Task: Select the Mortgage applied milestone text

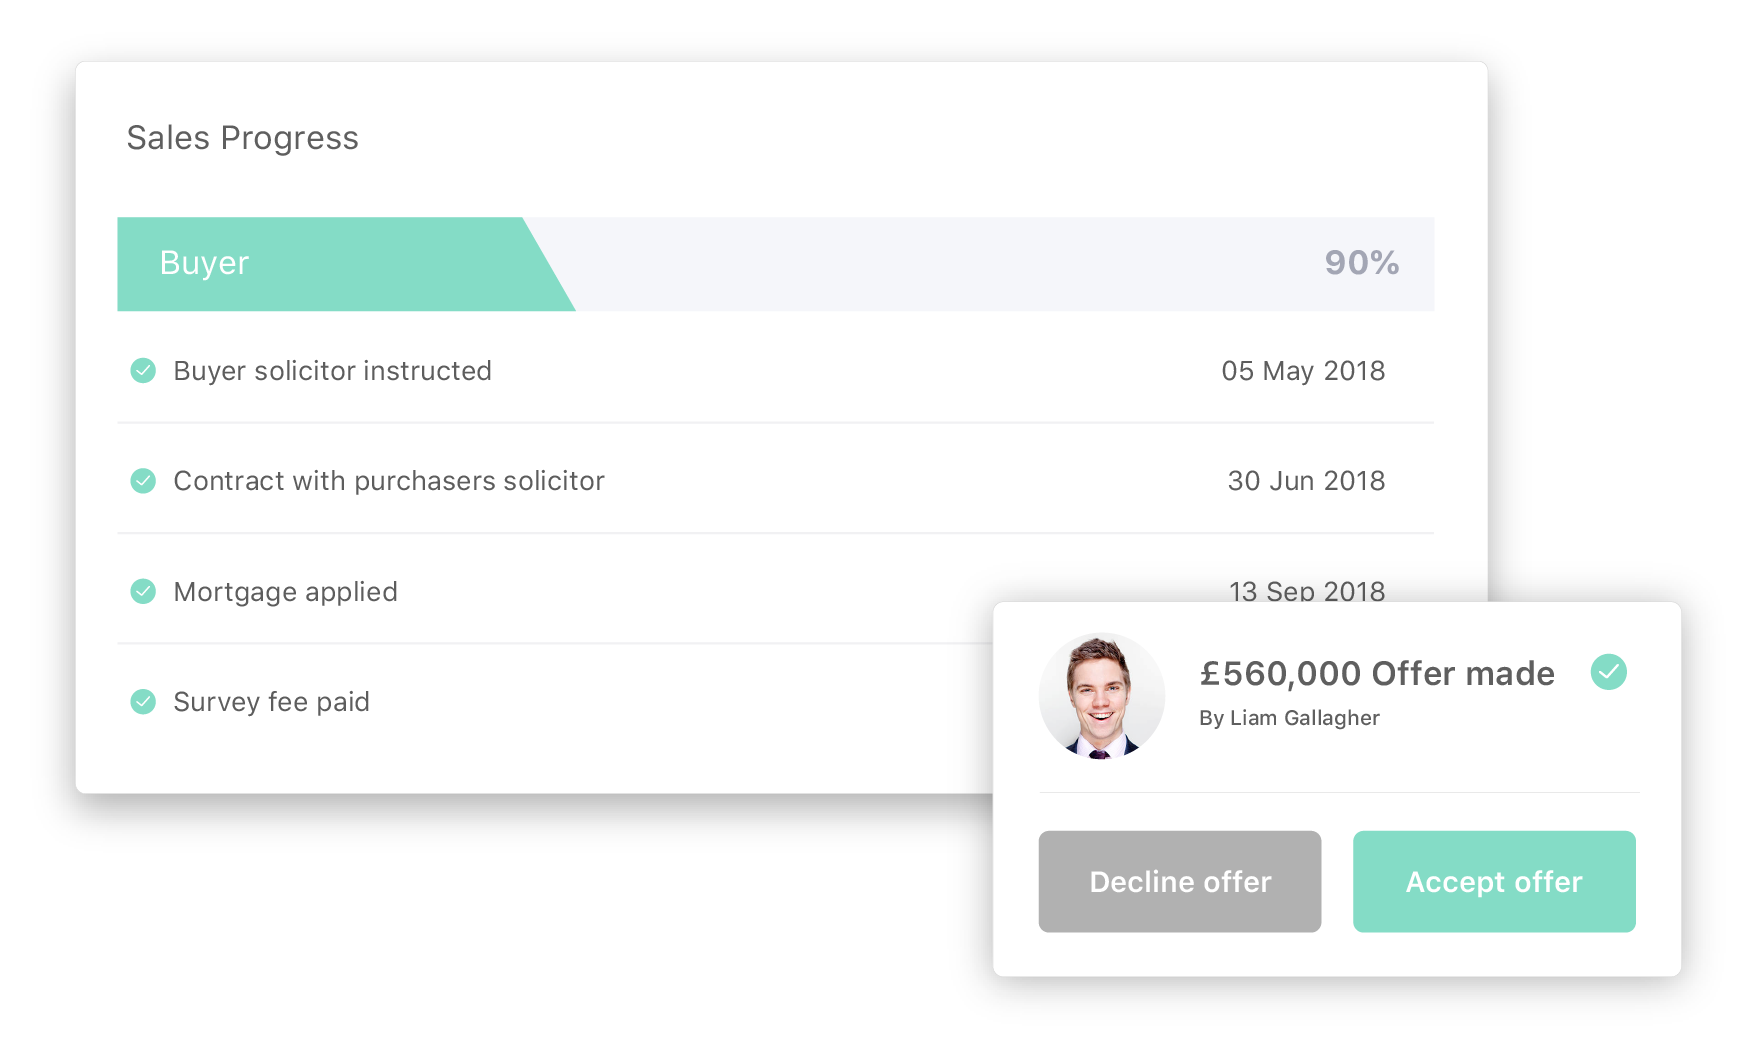Action: 285,592
